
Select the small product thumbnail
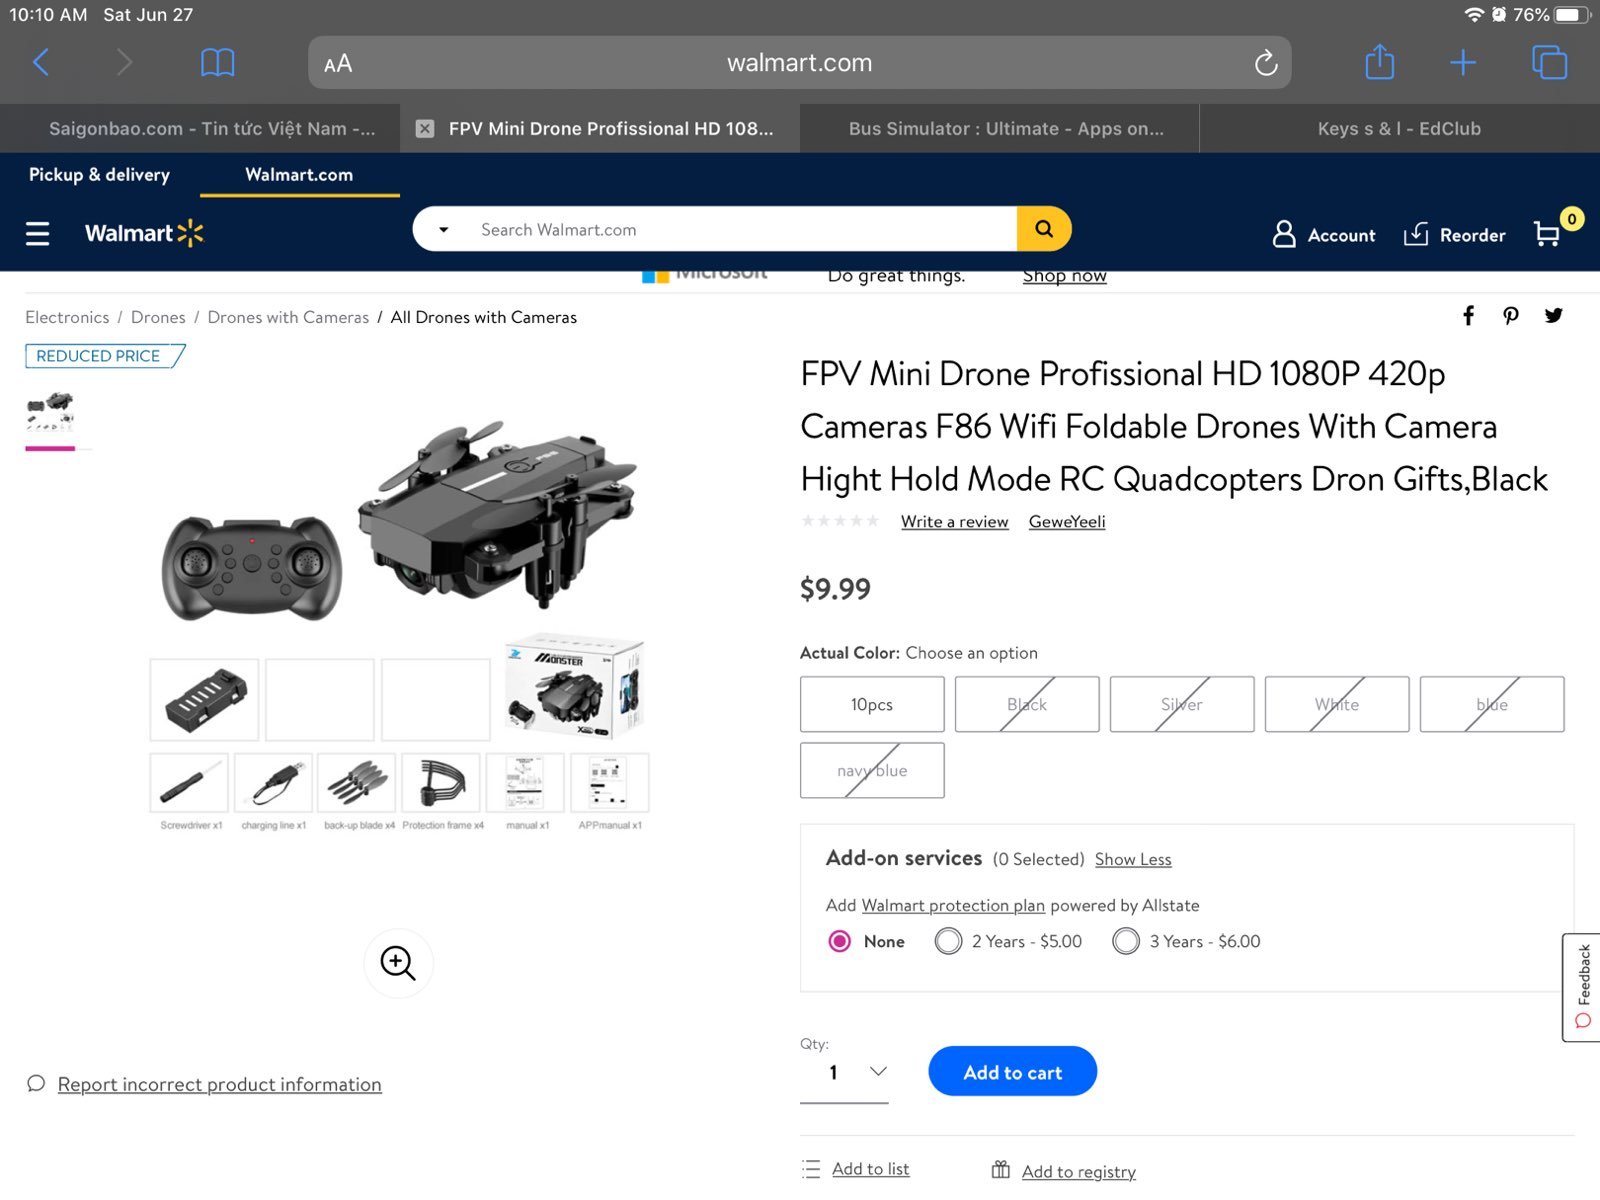coord(50,414)
